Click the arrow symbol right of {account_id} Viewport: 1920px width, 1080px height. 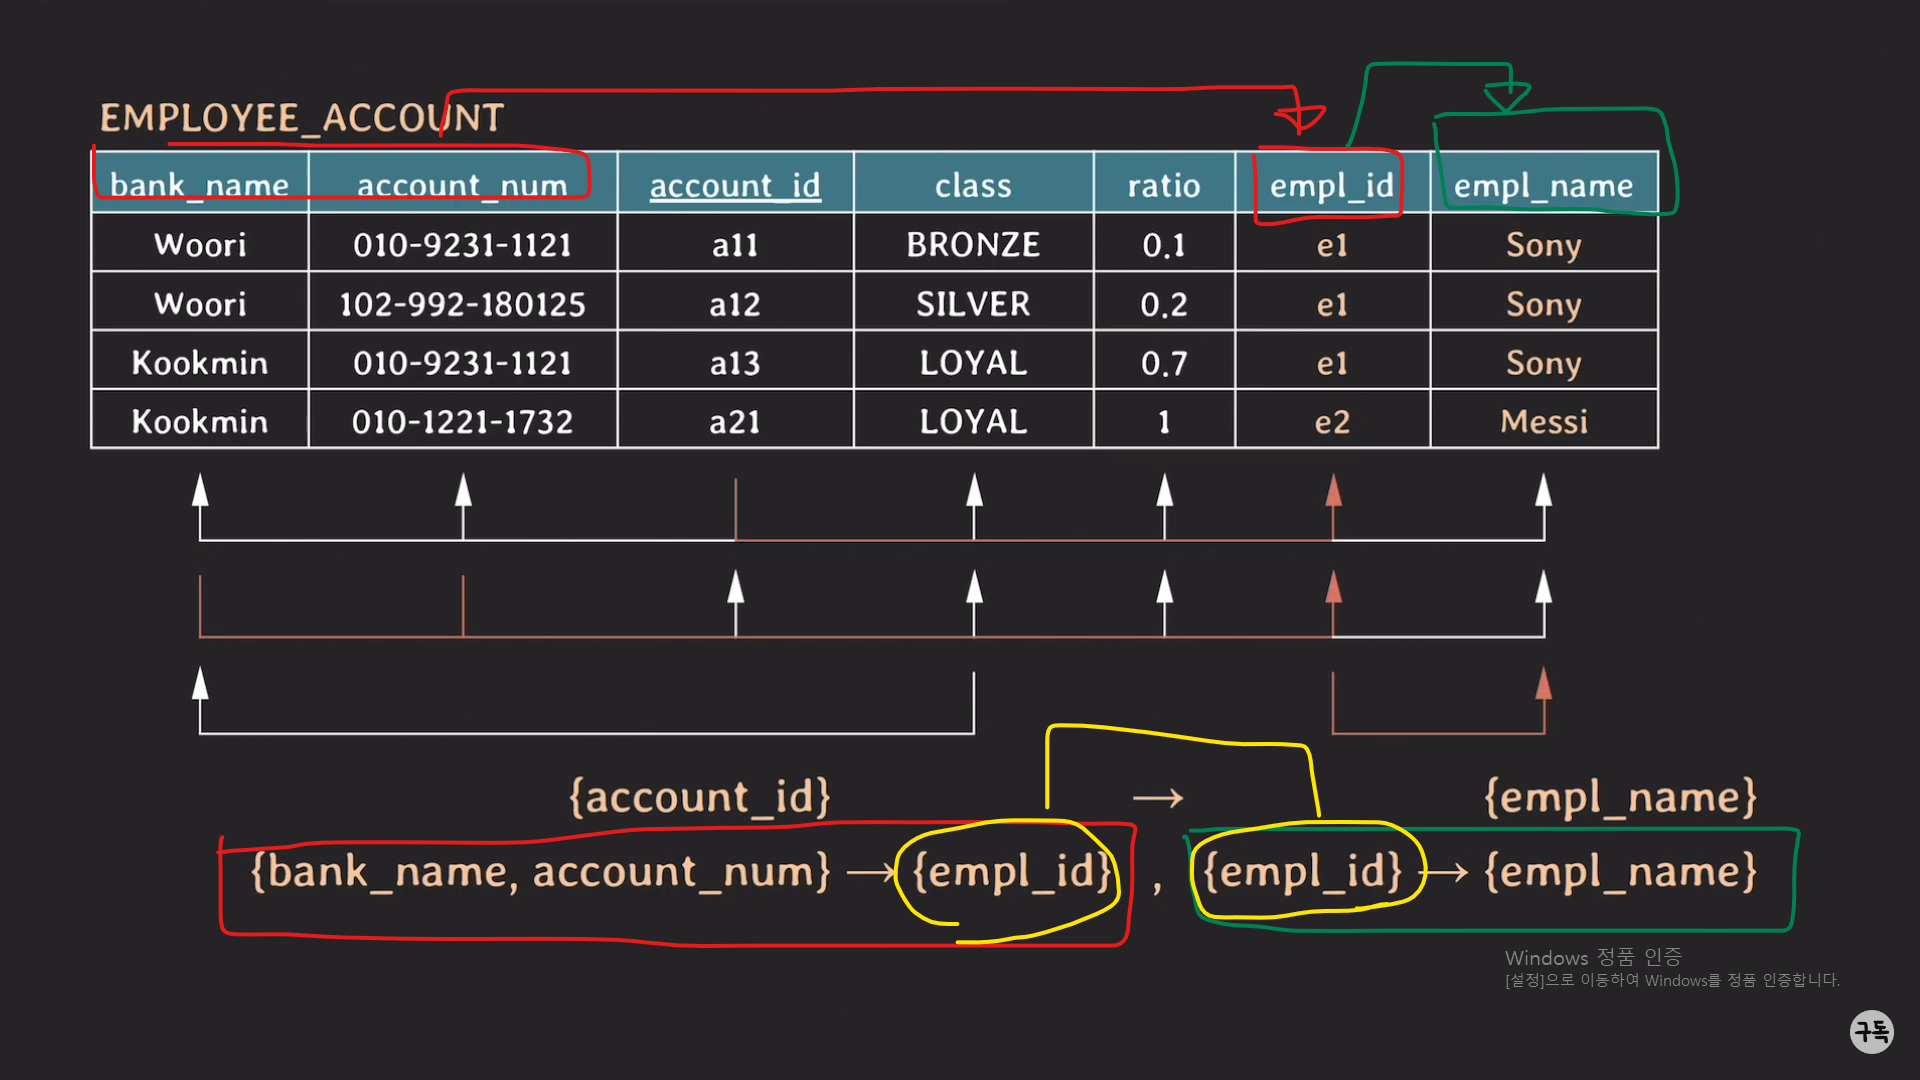1158,798
